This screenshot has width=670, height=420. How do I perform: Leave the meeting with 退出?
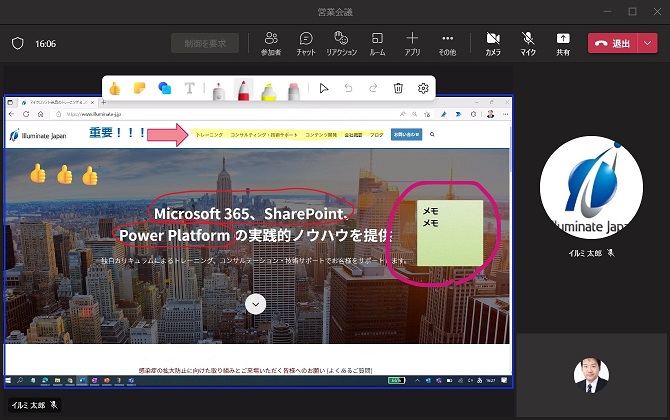[x=613, y=43]
